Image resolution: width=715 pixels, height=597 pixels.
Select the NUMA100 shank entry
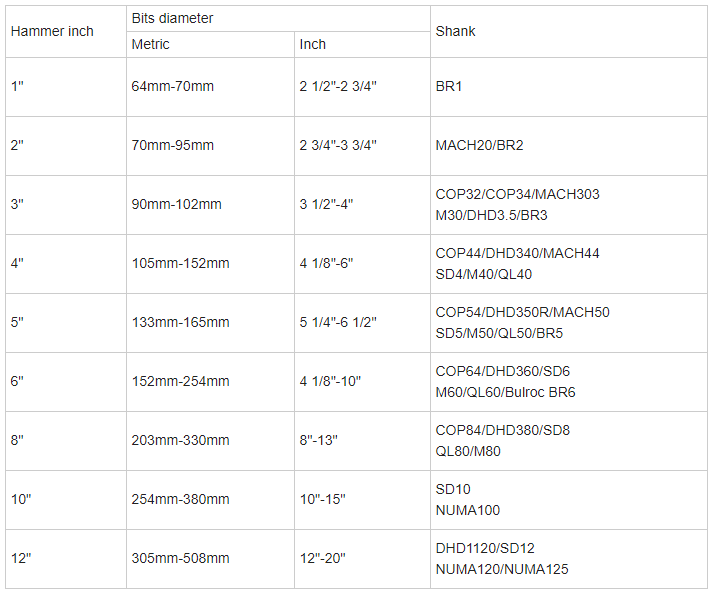tap(467, 510)
